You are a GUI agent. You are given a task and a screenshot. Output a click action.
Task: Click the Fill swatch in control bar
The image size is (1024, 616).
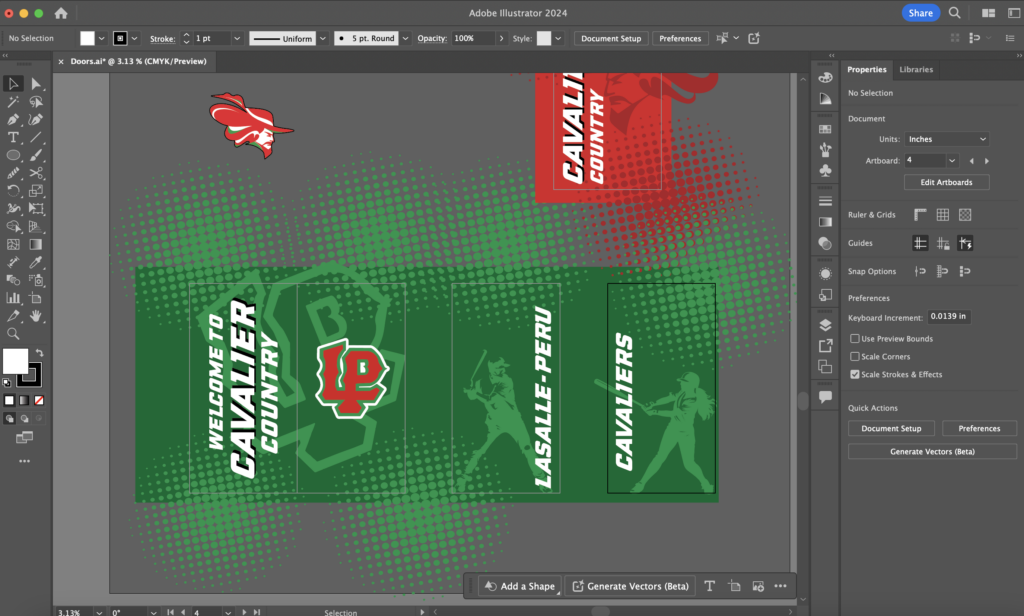88,39
